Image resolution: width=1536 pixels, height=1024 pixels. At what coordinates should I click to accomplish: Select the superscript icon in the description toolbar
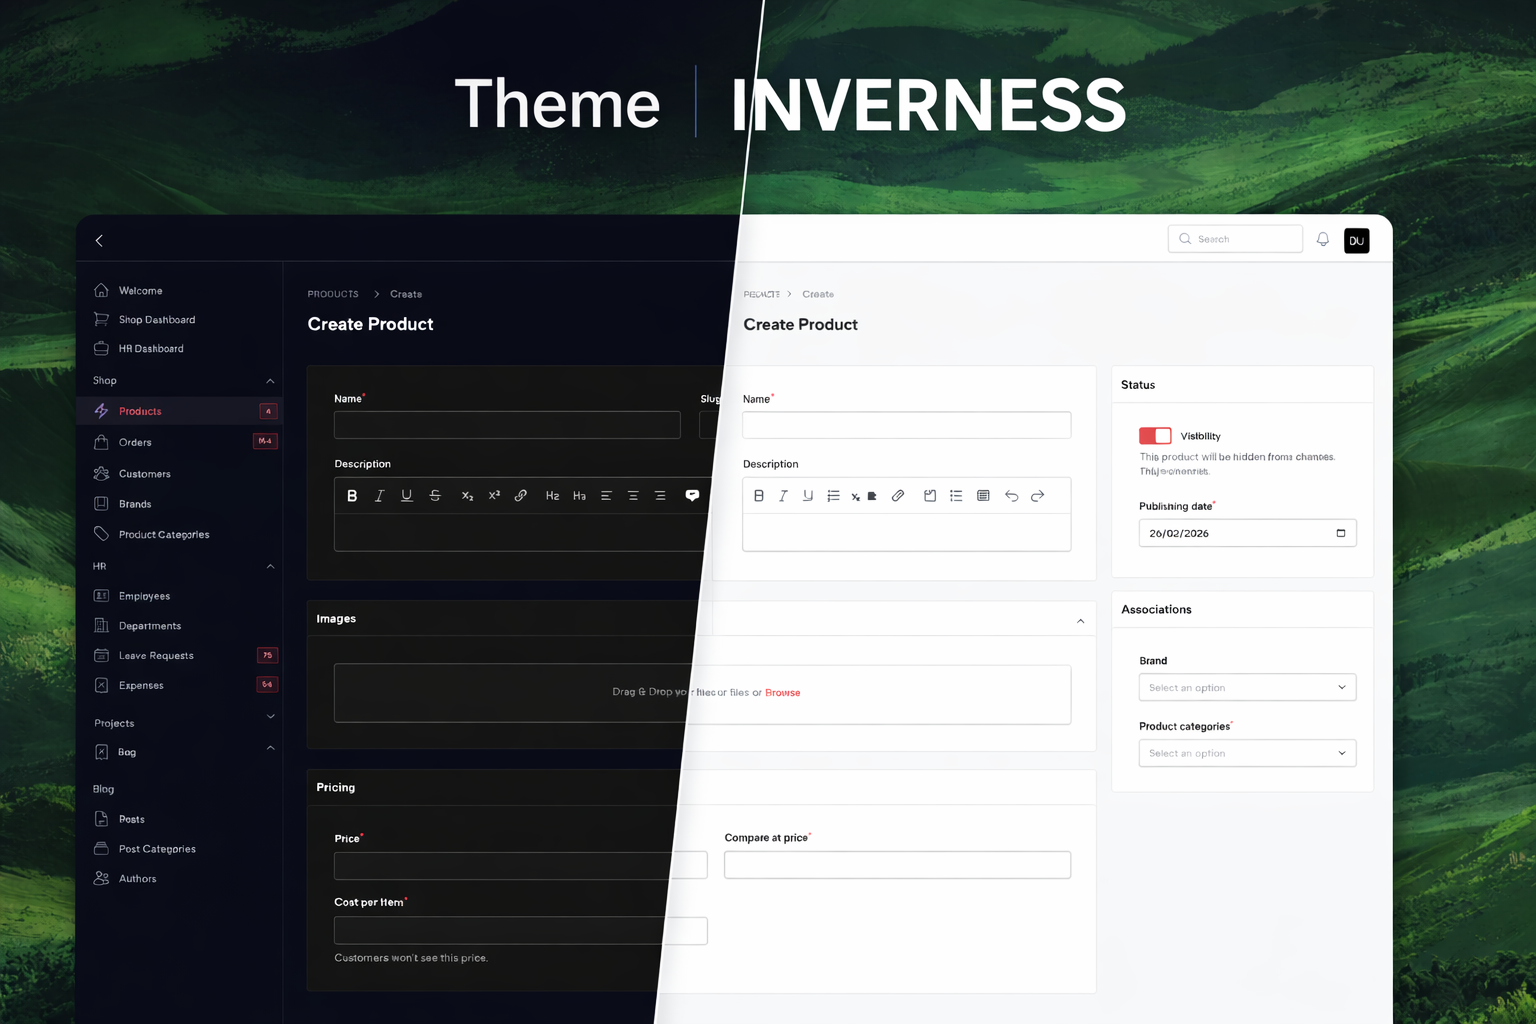(x=493, y=495)
